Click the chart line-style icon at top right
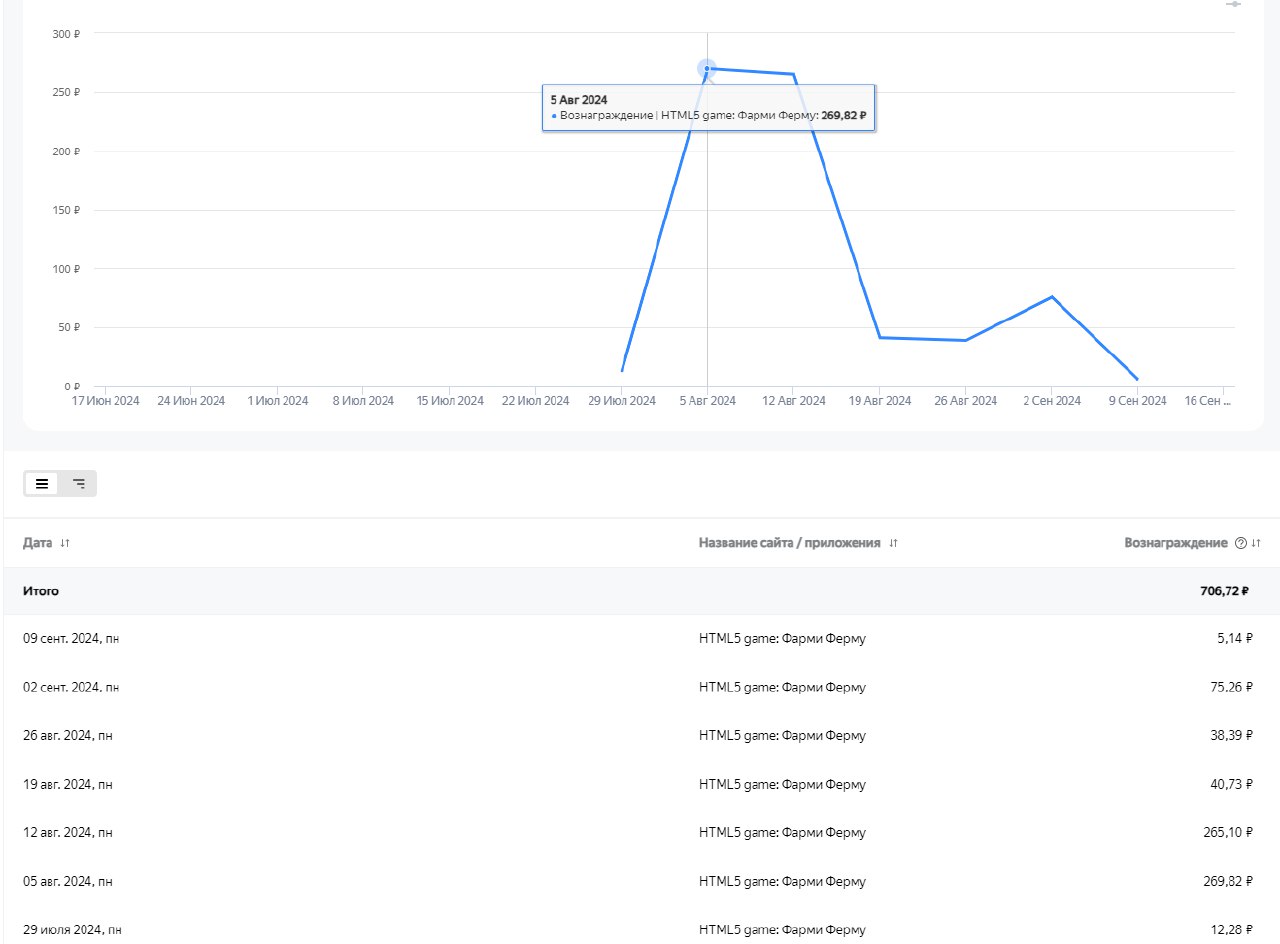The image size is (1280, 944). tap(1233, 5)
